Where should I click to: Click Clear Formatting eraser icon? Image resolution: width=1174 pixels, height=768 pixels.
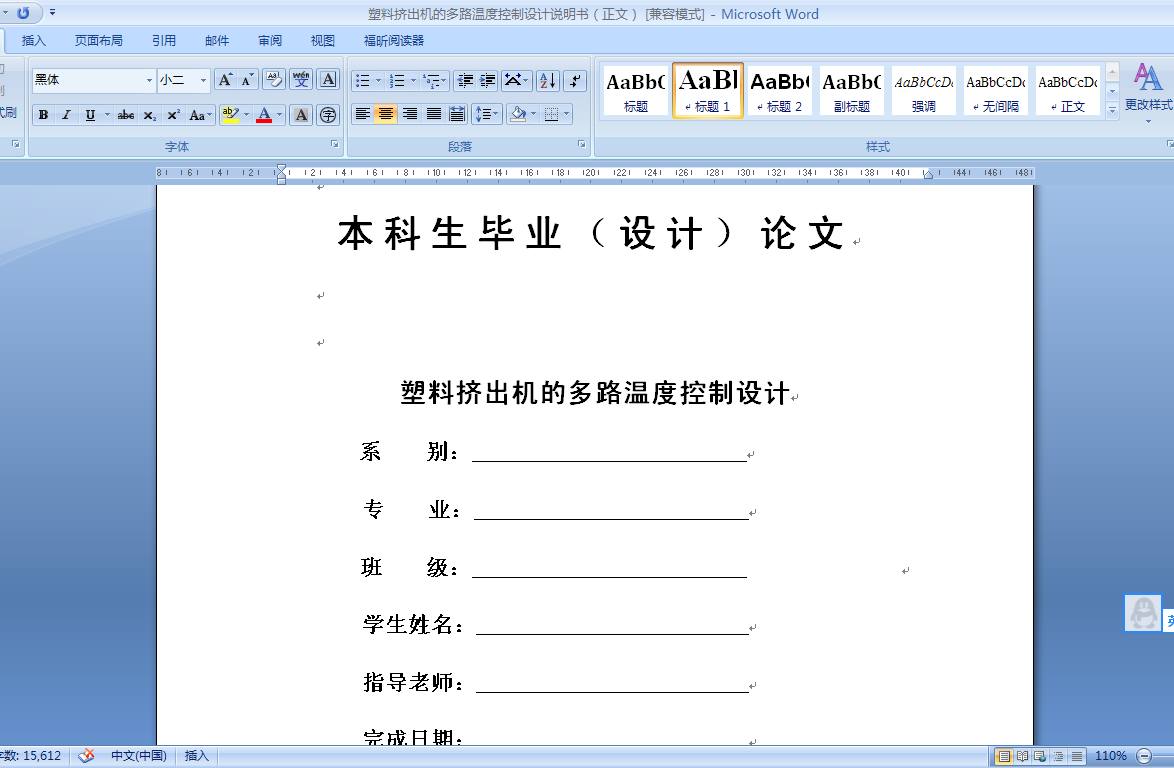(274, 79)
